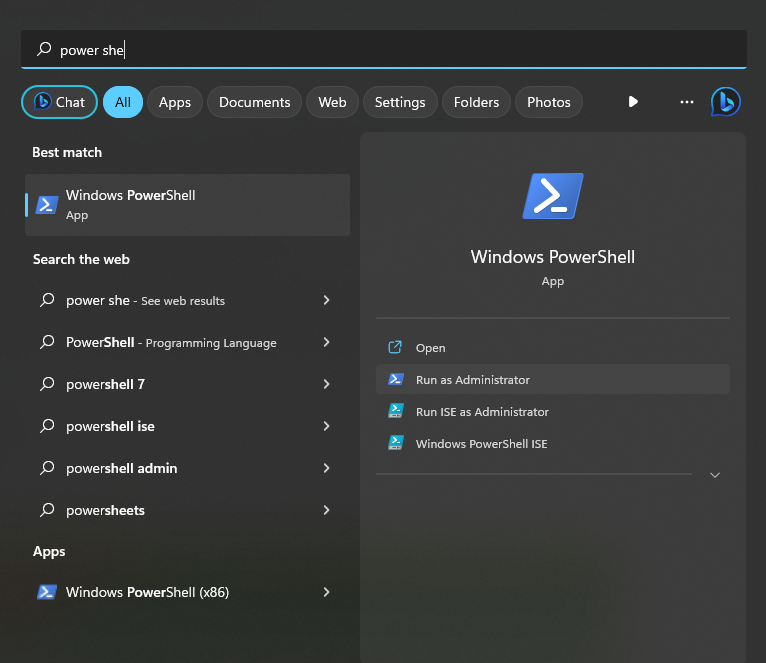Click the large Windows PowerShell logo

click(x=552, y=196)
